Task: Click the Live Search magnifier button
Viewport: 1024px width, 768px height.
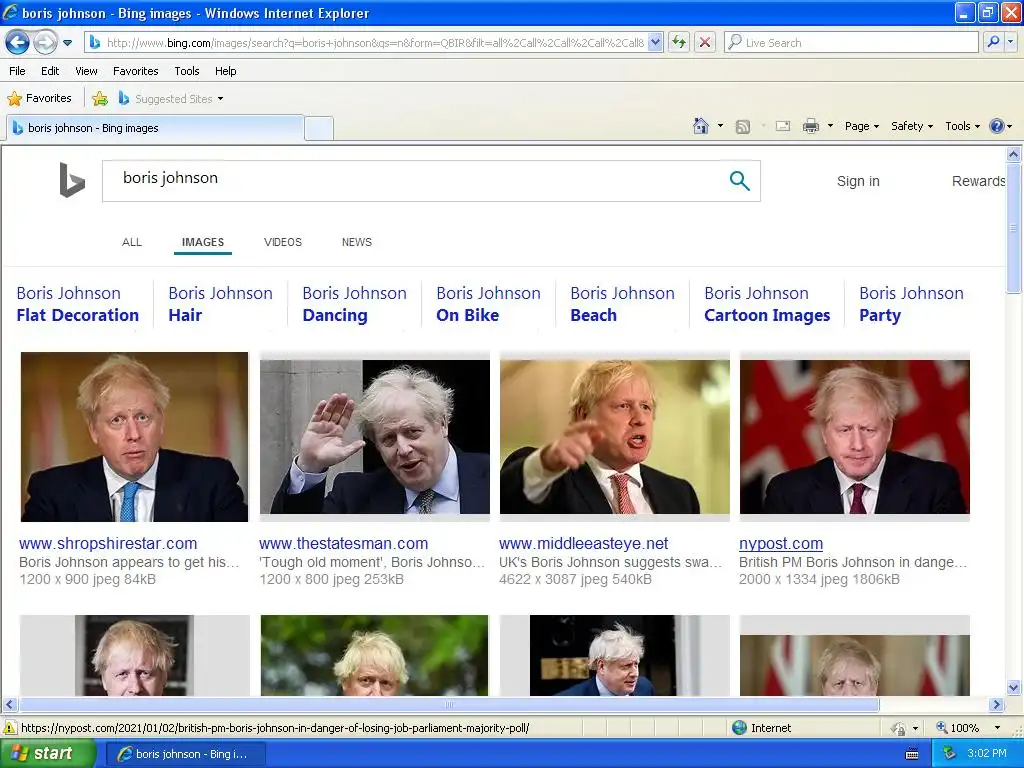Action: [993, 43]
